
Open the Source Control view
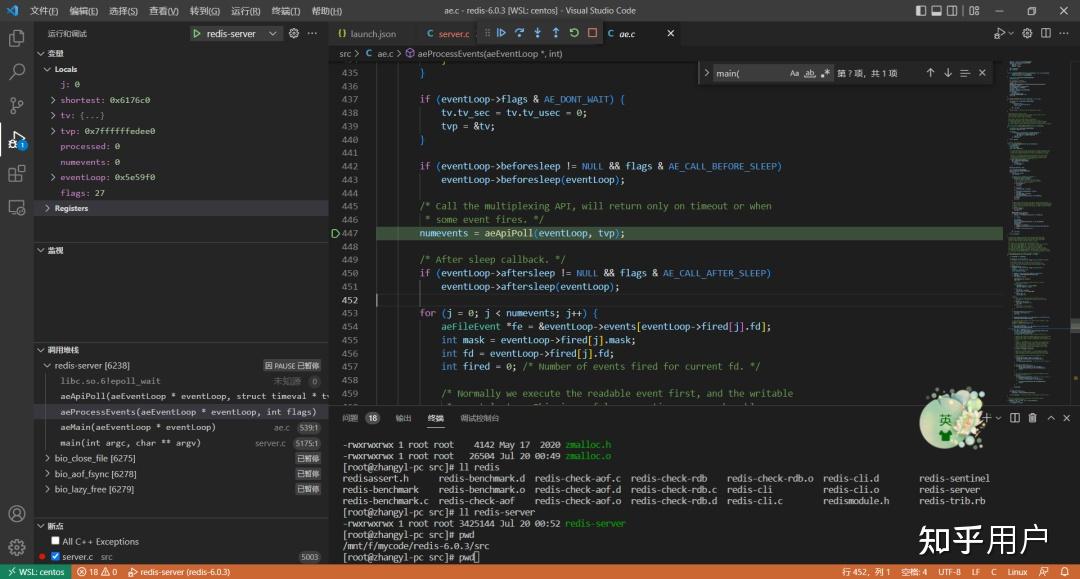click(x=17, y=106)
